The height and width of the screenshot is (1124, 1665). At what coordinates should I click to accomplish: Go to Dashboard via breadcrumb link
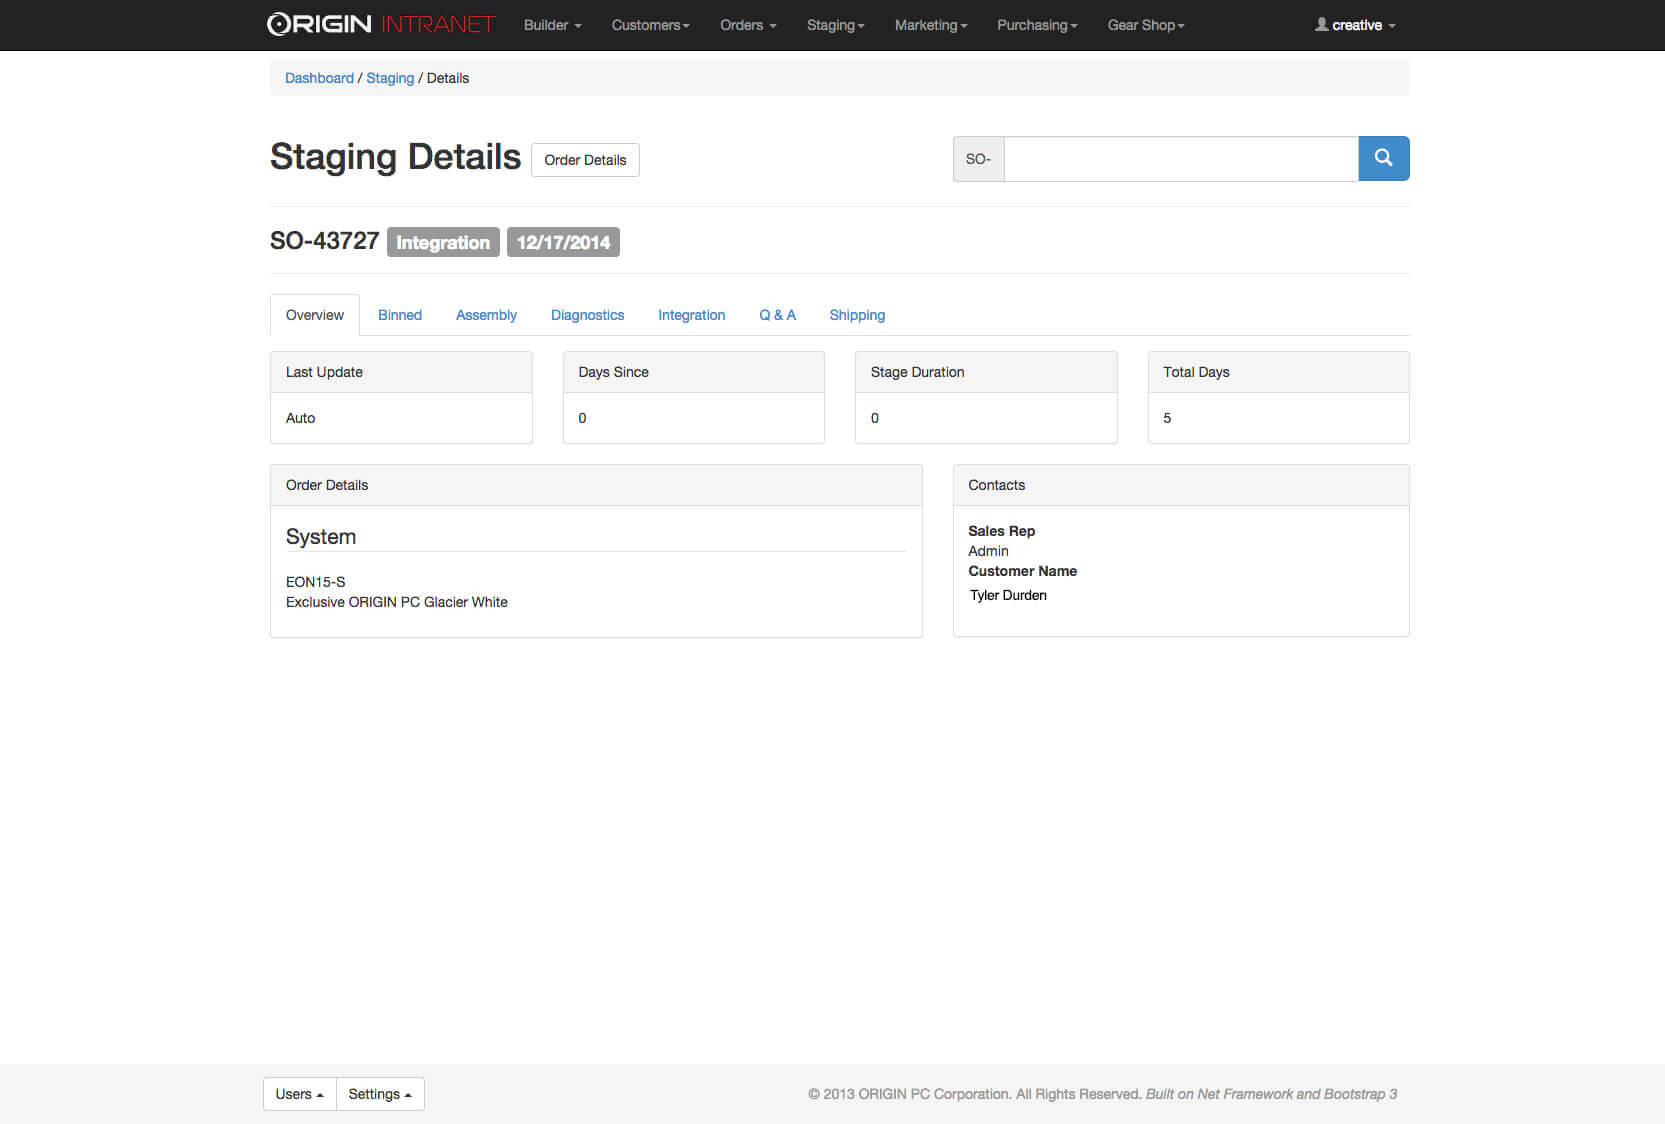pos(319,78)
